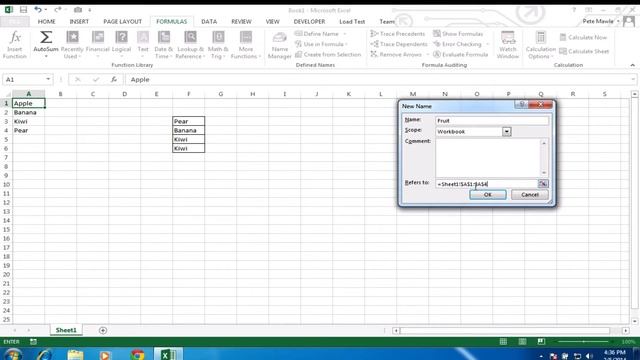Click the Refers to range field
This screenshot has height=360, width=640.
487,184
